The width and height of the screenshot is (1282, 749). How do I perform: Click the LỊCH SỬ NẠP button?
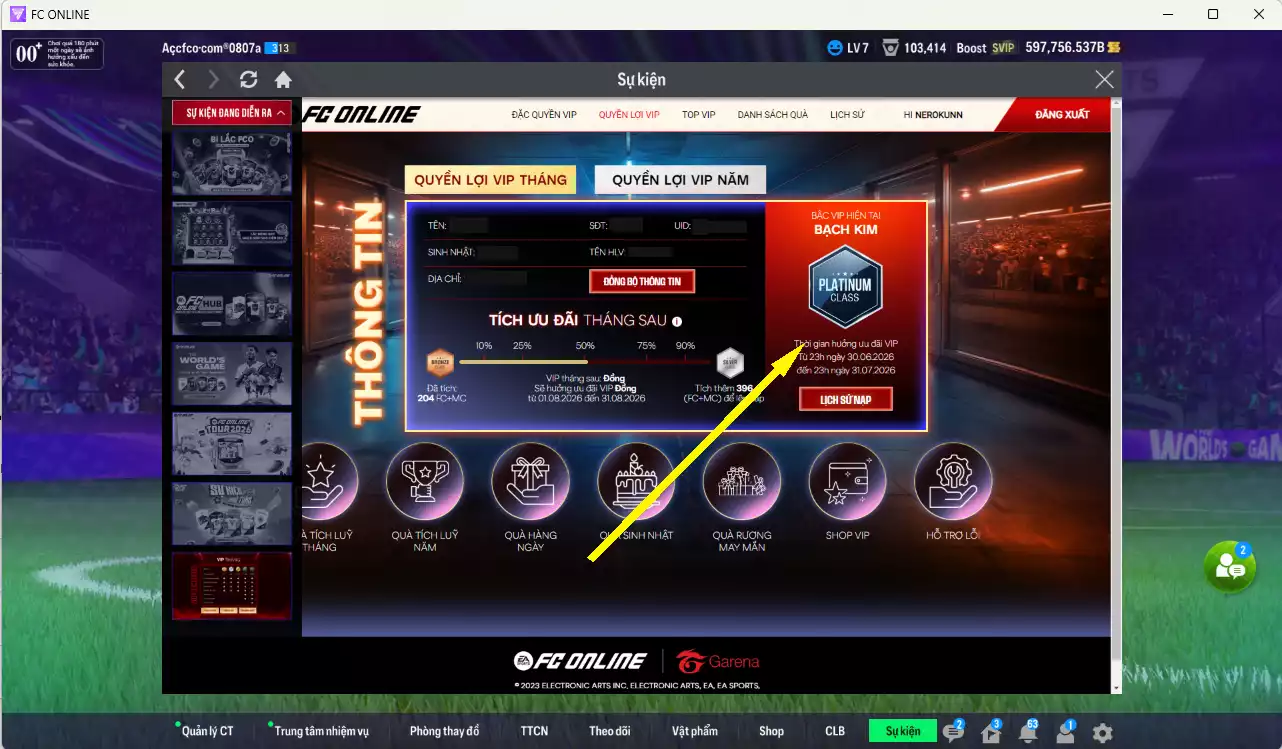coord(846,399)
